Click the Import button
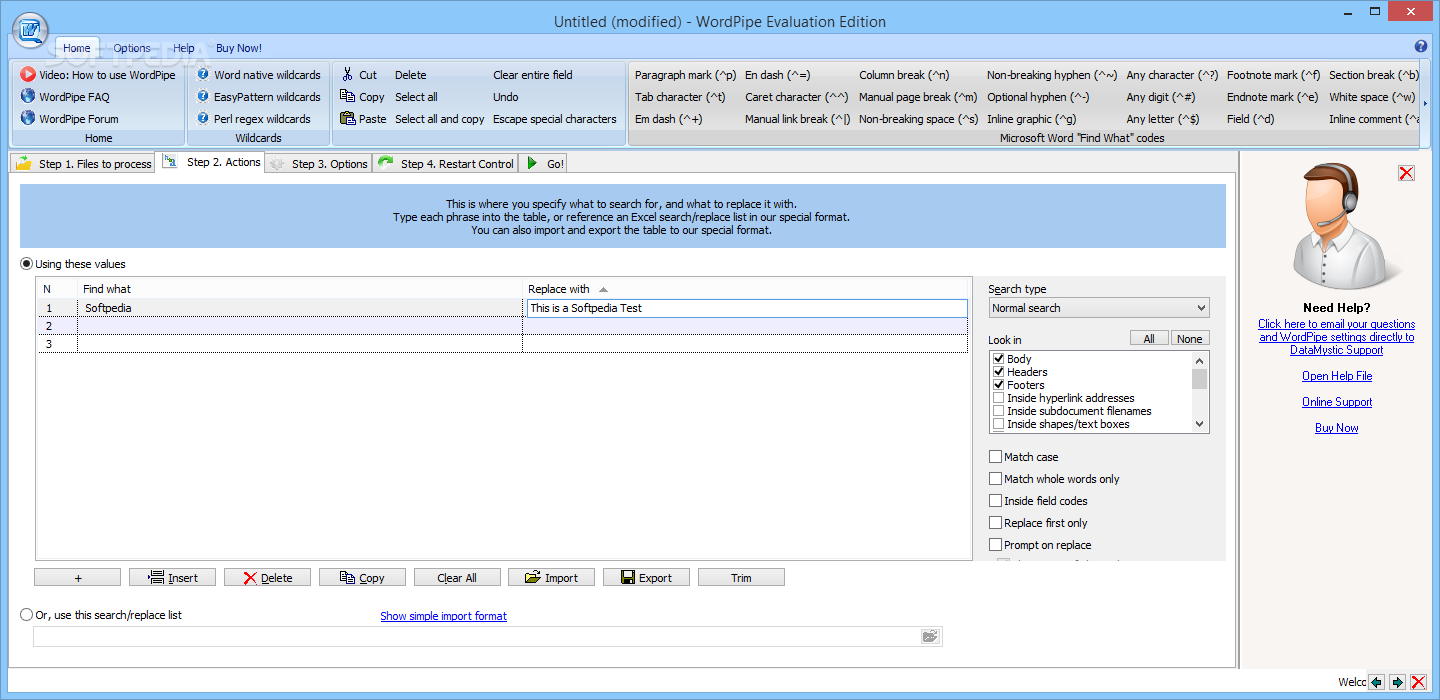The image size is (1440, 700). (551, 577)
